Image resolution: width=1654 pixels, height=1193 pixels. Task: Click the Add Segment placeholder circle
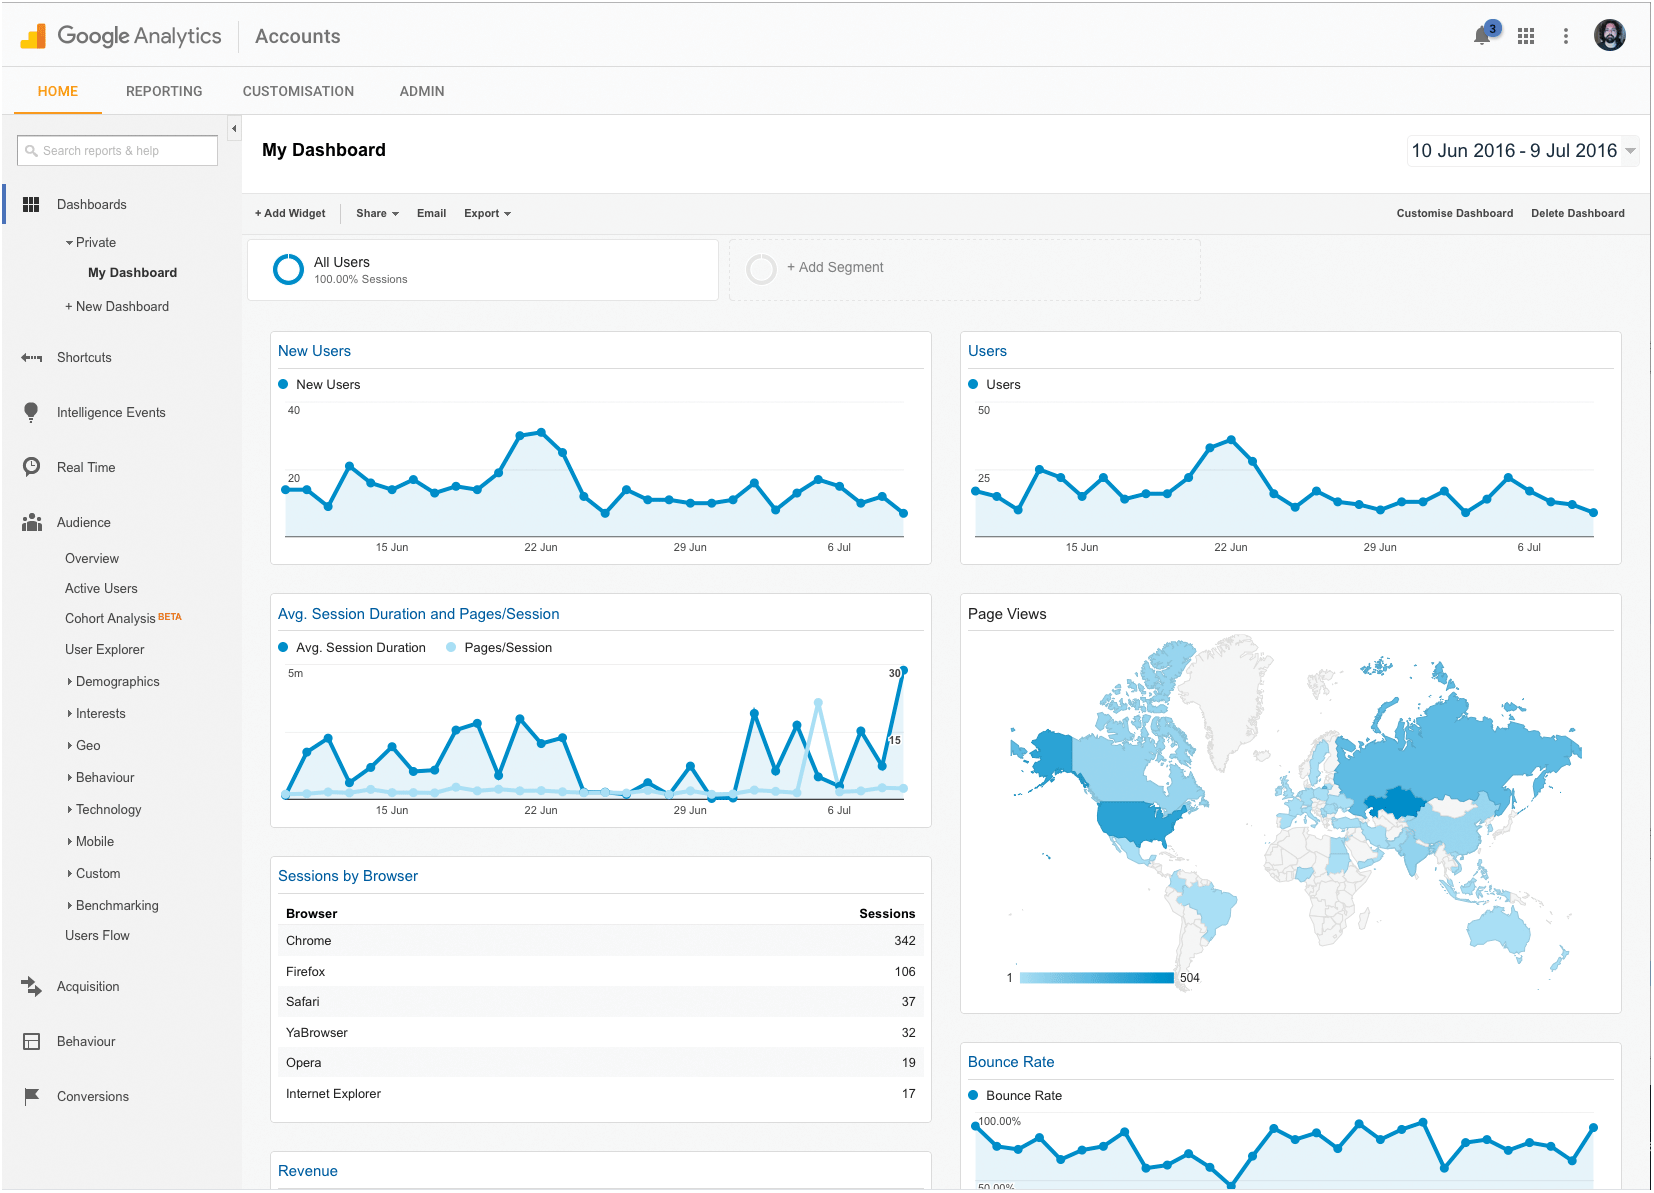tap(761, 268)
